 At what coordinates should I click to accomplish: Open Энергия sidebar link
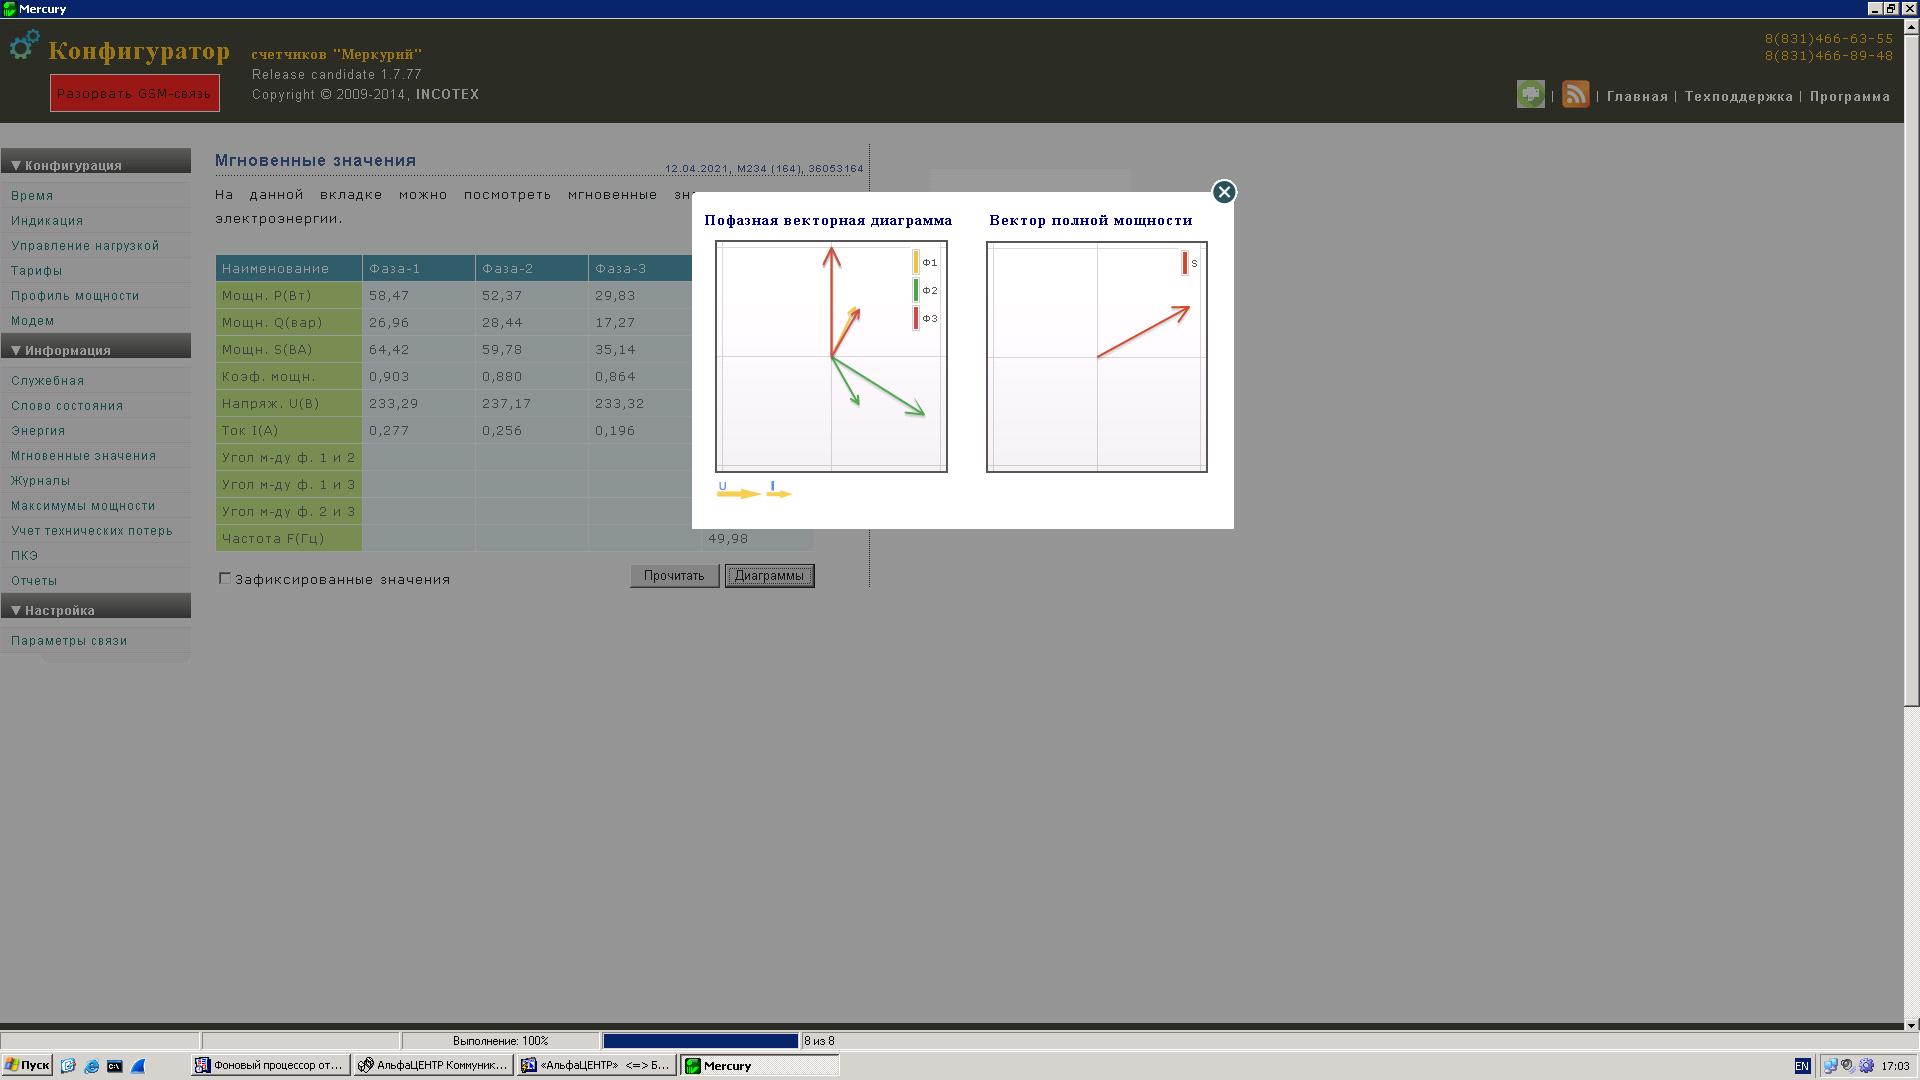coord(38,431)
